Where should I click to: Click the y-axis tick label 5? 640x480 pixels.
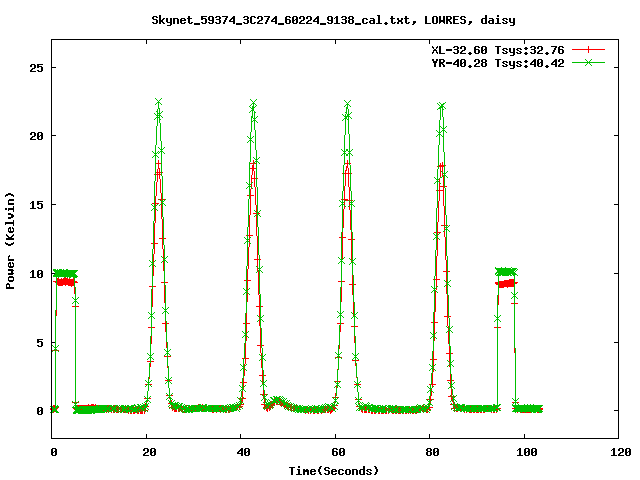pos(40,343)
